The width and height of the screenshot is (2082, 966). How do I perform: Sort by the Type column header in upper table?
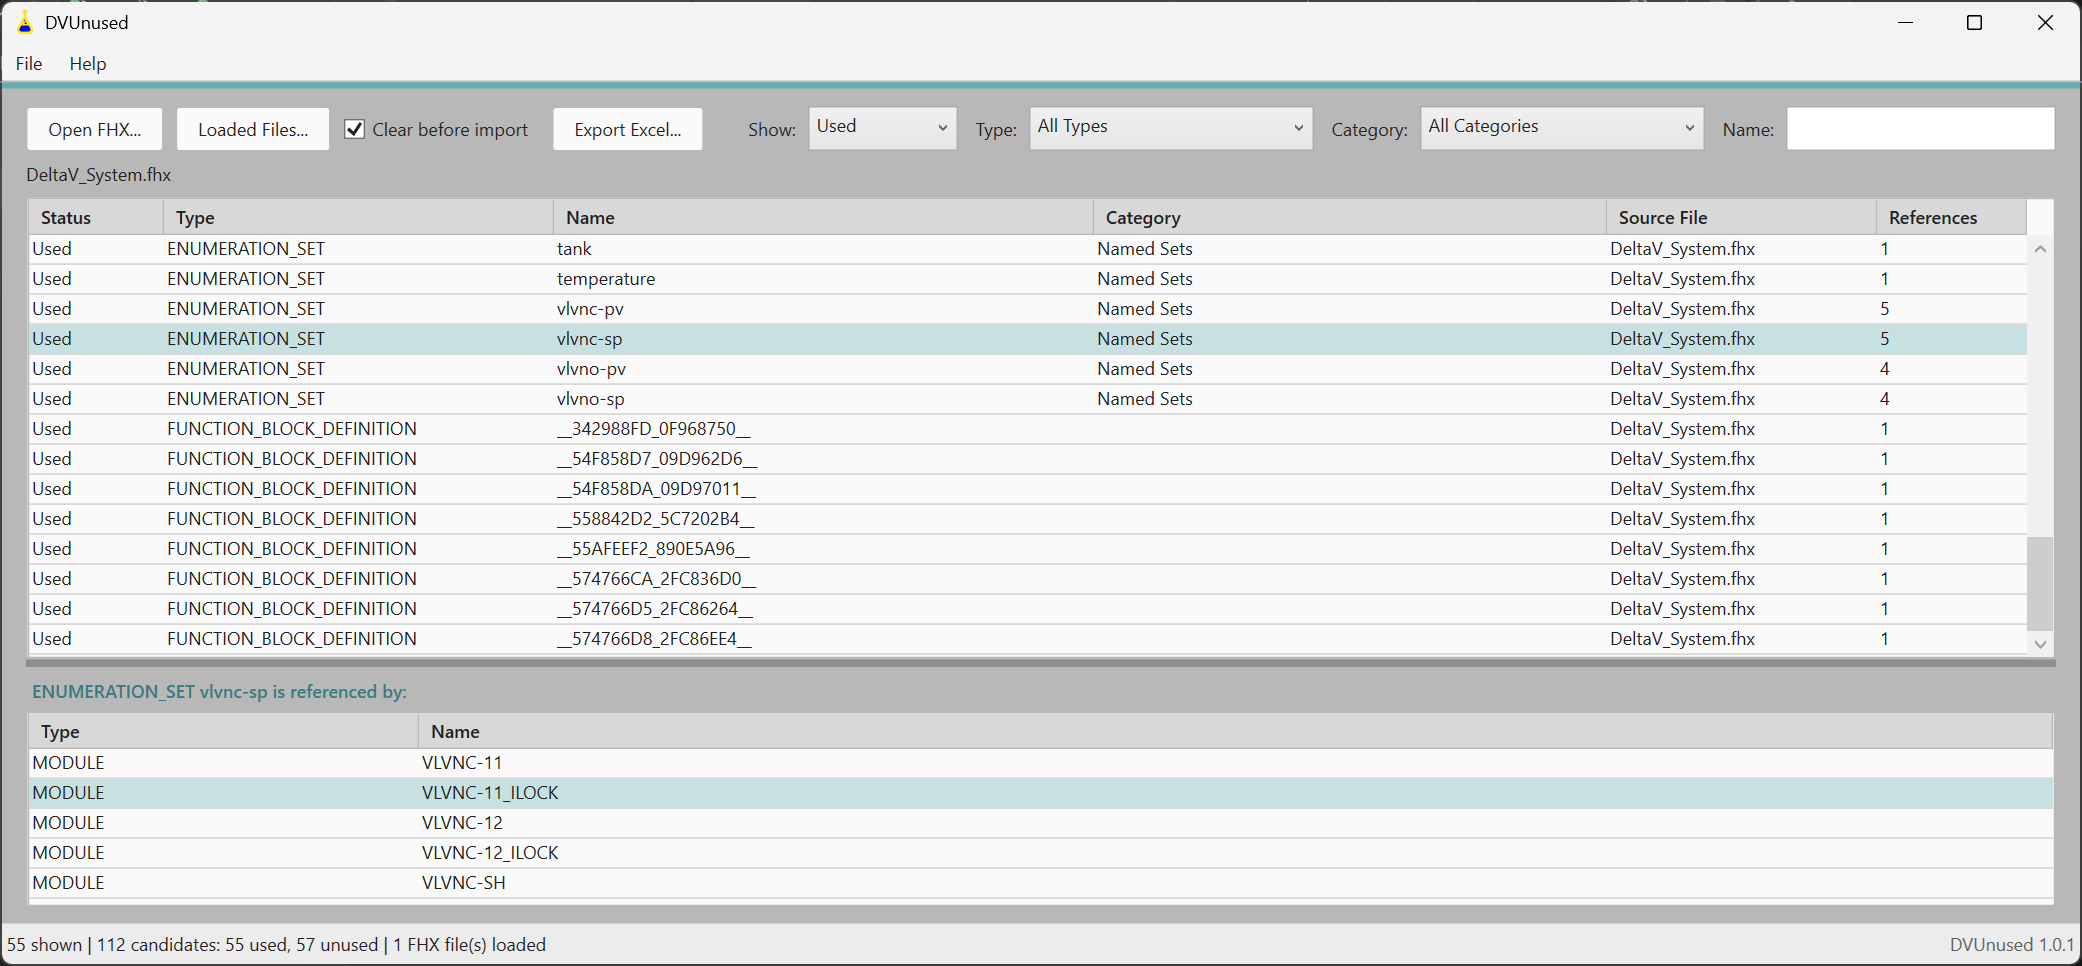[358, 217]
